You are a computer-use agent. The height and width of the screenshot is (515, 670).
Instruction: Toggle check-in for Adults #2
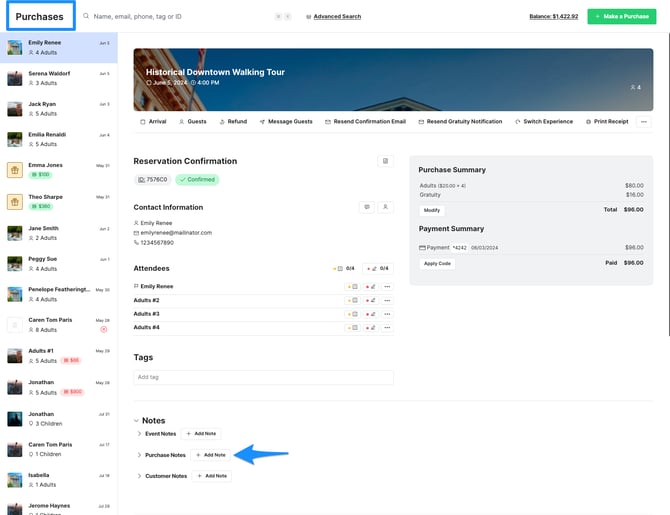[353, 300]
